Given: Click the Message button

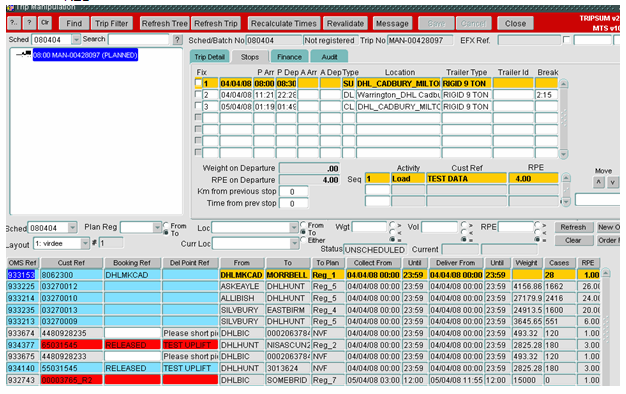Looking at the screenshot, I should coord(392,24).
